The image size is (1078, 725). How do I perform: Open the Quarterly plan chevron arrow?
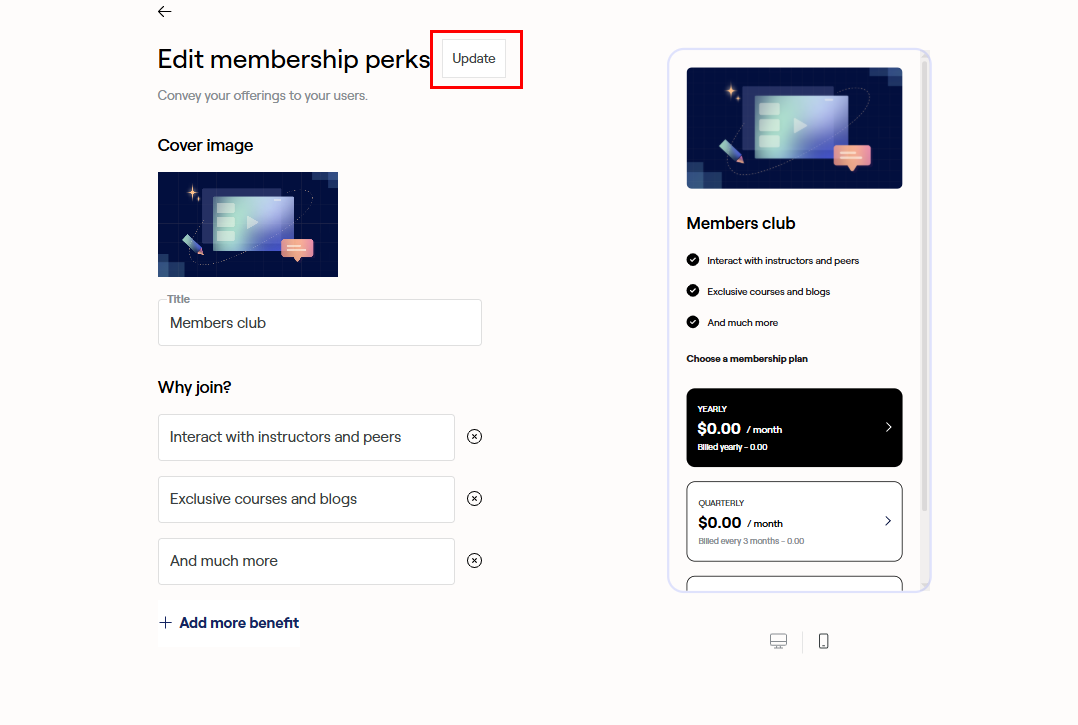click(888, 521)
